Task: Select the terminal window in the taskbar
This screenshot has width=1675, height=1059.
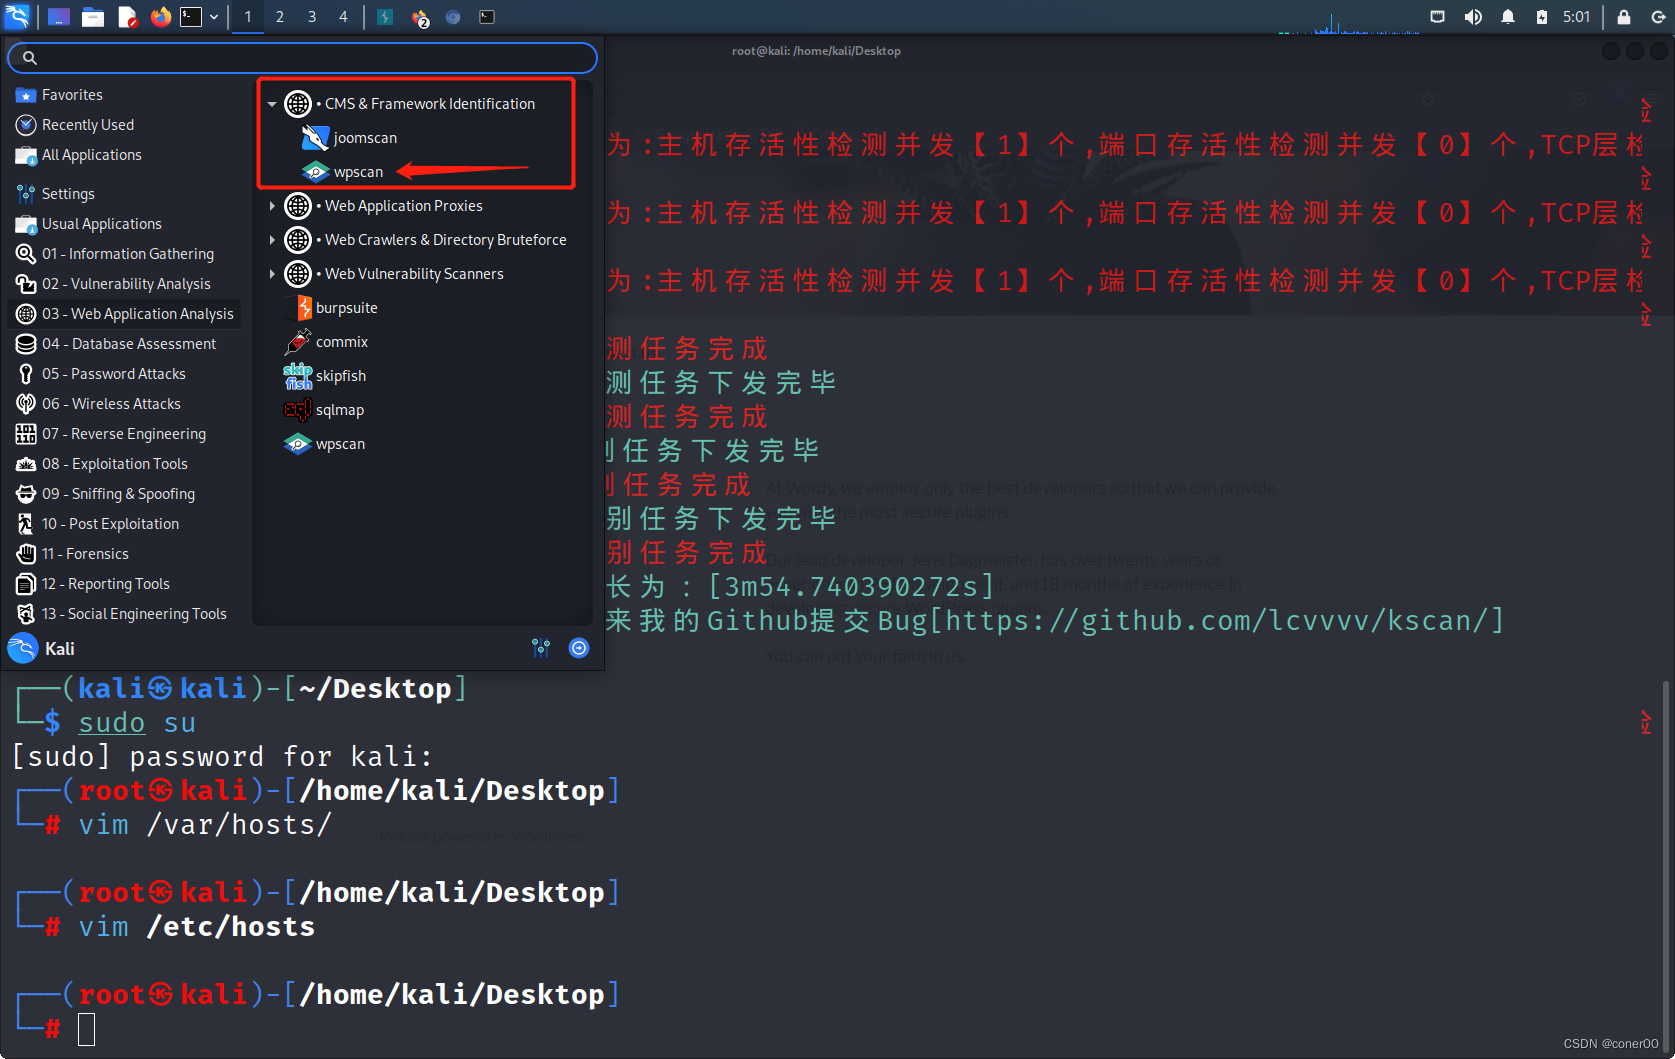Action: [487, 17]
